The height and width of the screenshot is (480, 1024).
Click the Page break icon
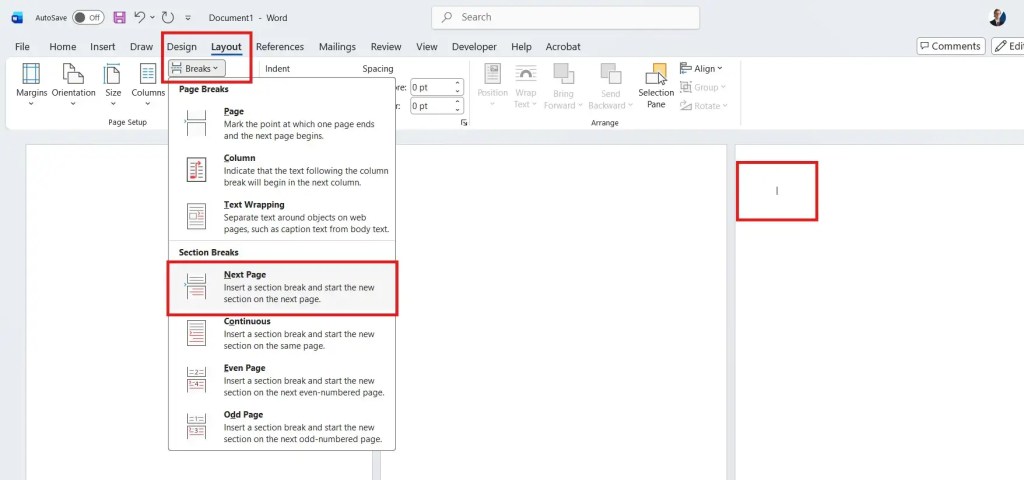[x=195, y=123]
